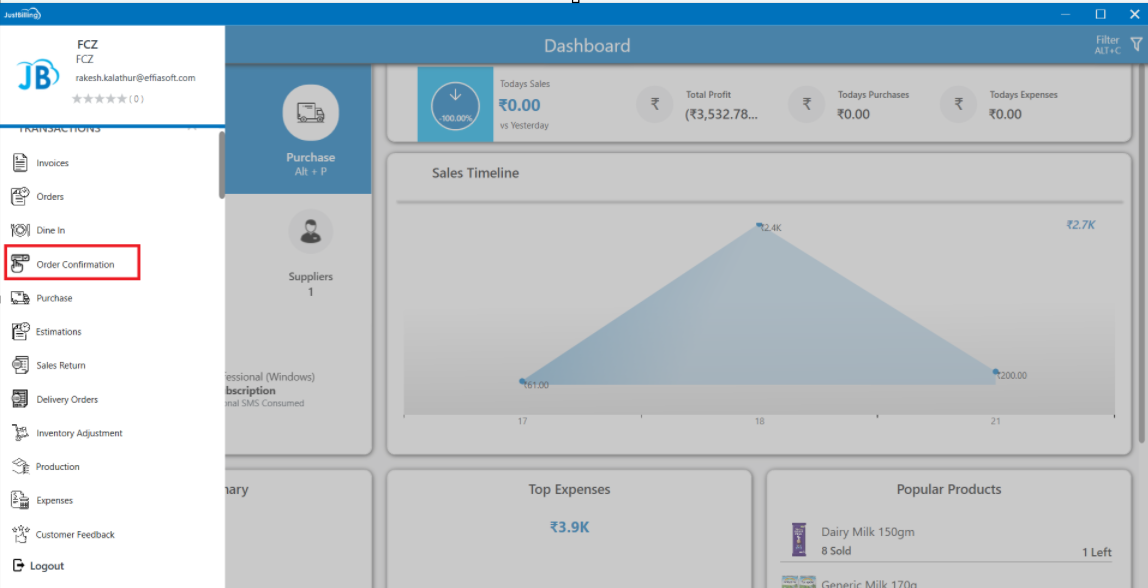The width and height of the screenshot is (1148, 588).
Task: Open the Filter funnel icon
Action: [1136, 45]
